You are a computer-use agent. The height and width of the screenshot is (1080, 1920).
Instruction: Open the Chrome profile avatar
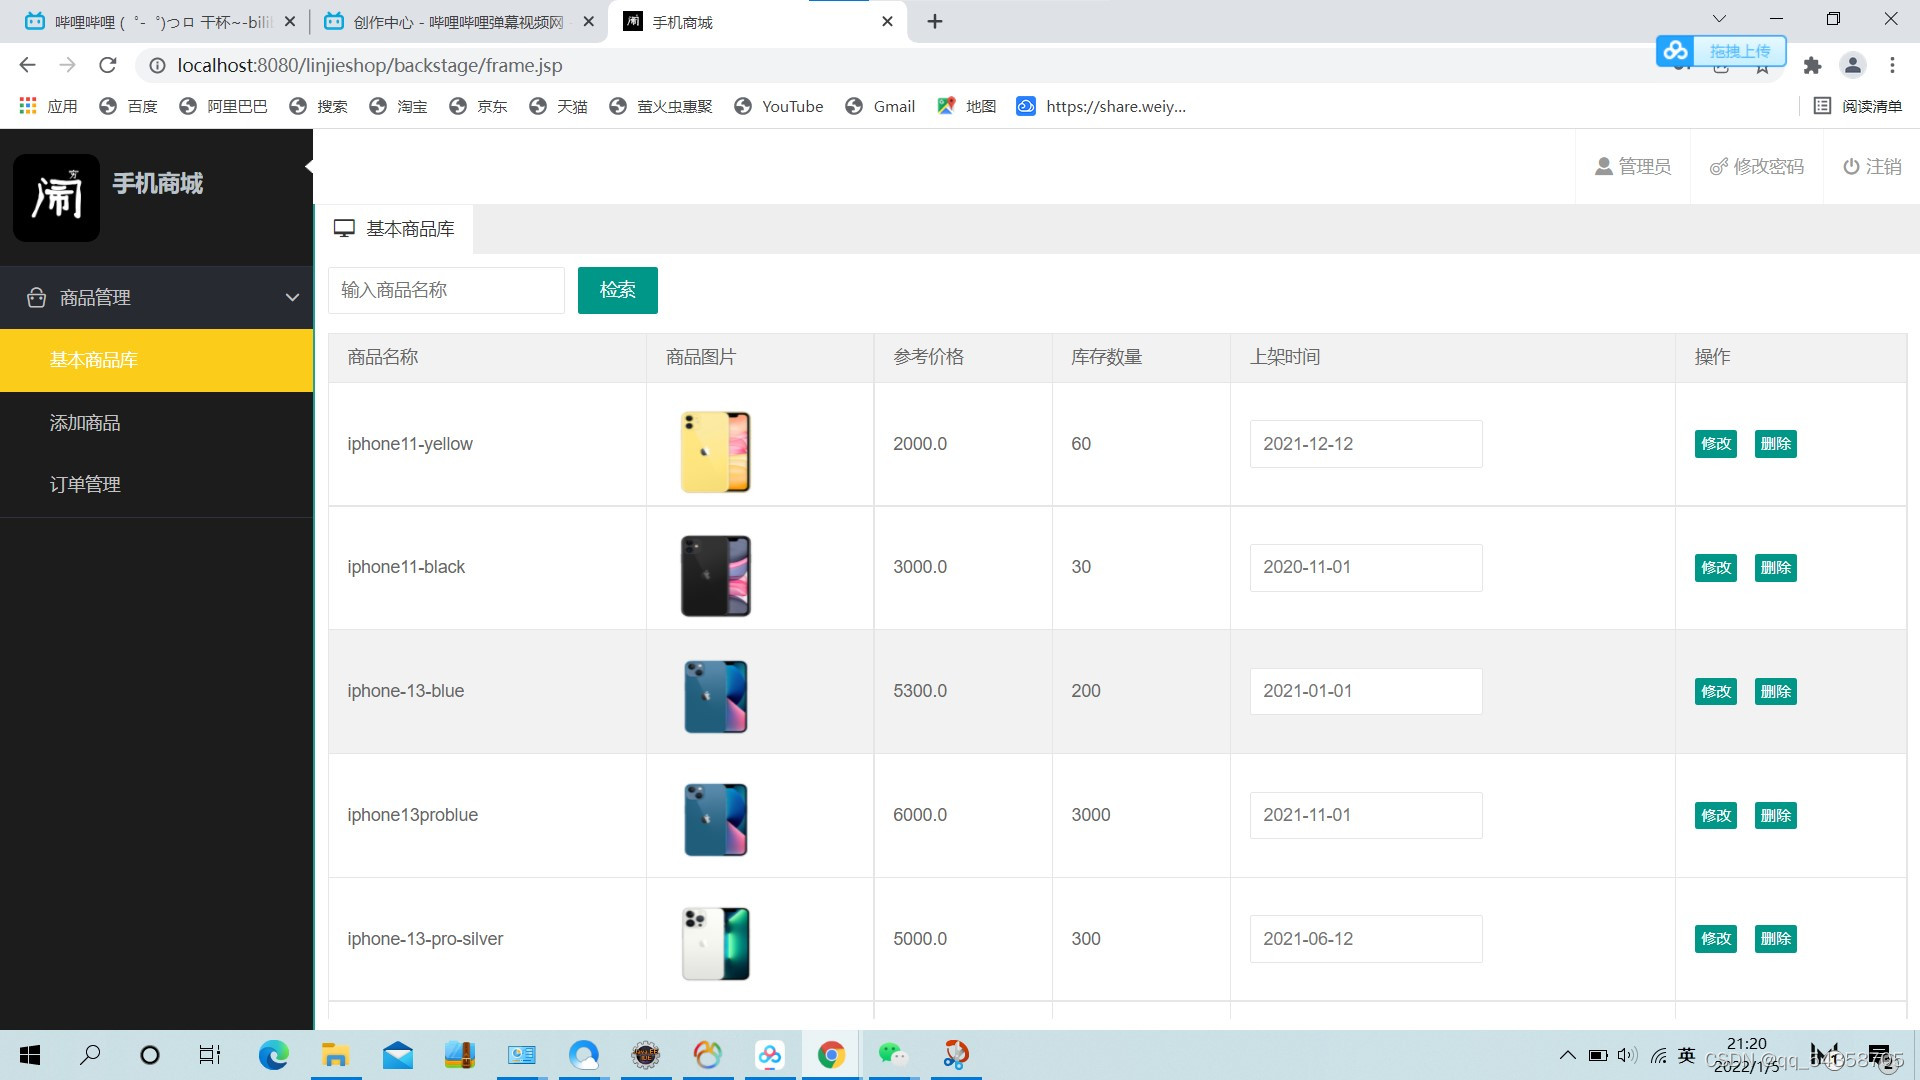1853,65
